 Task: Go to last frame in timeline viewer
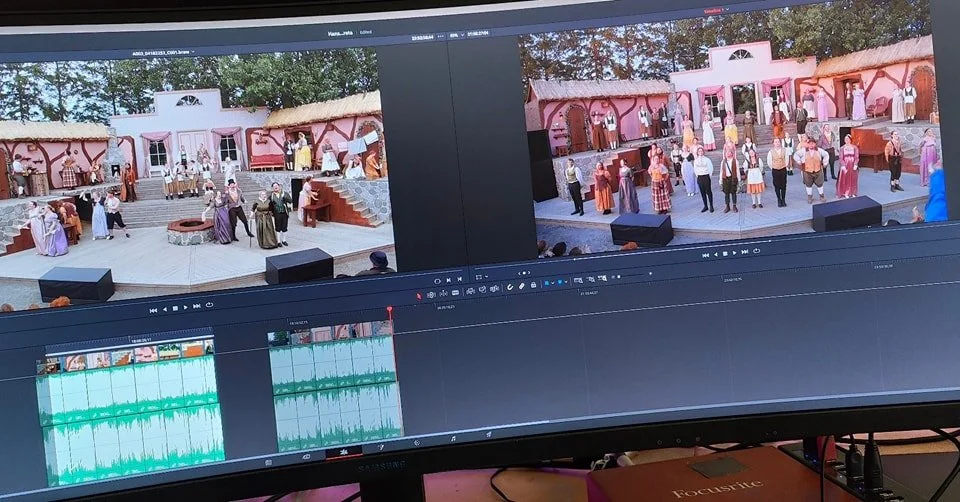pyautogui.click(x=745, y=252)
